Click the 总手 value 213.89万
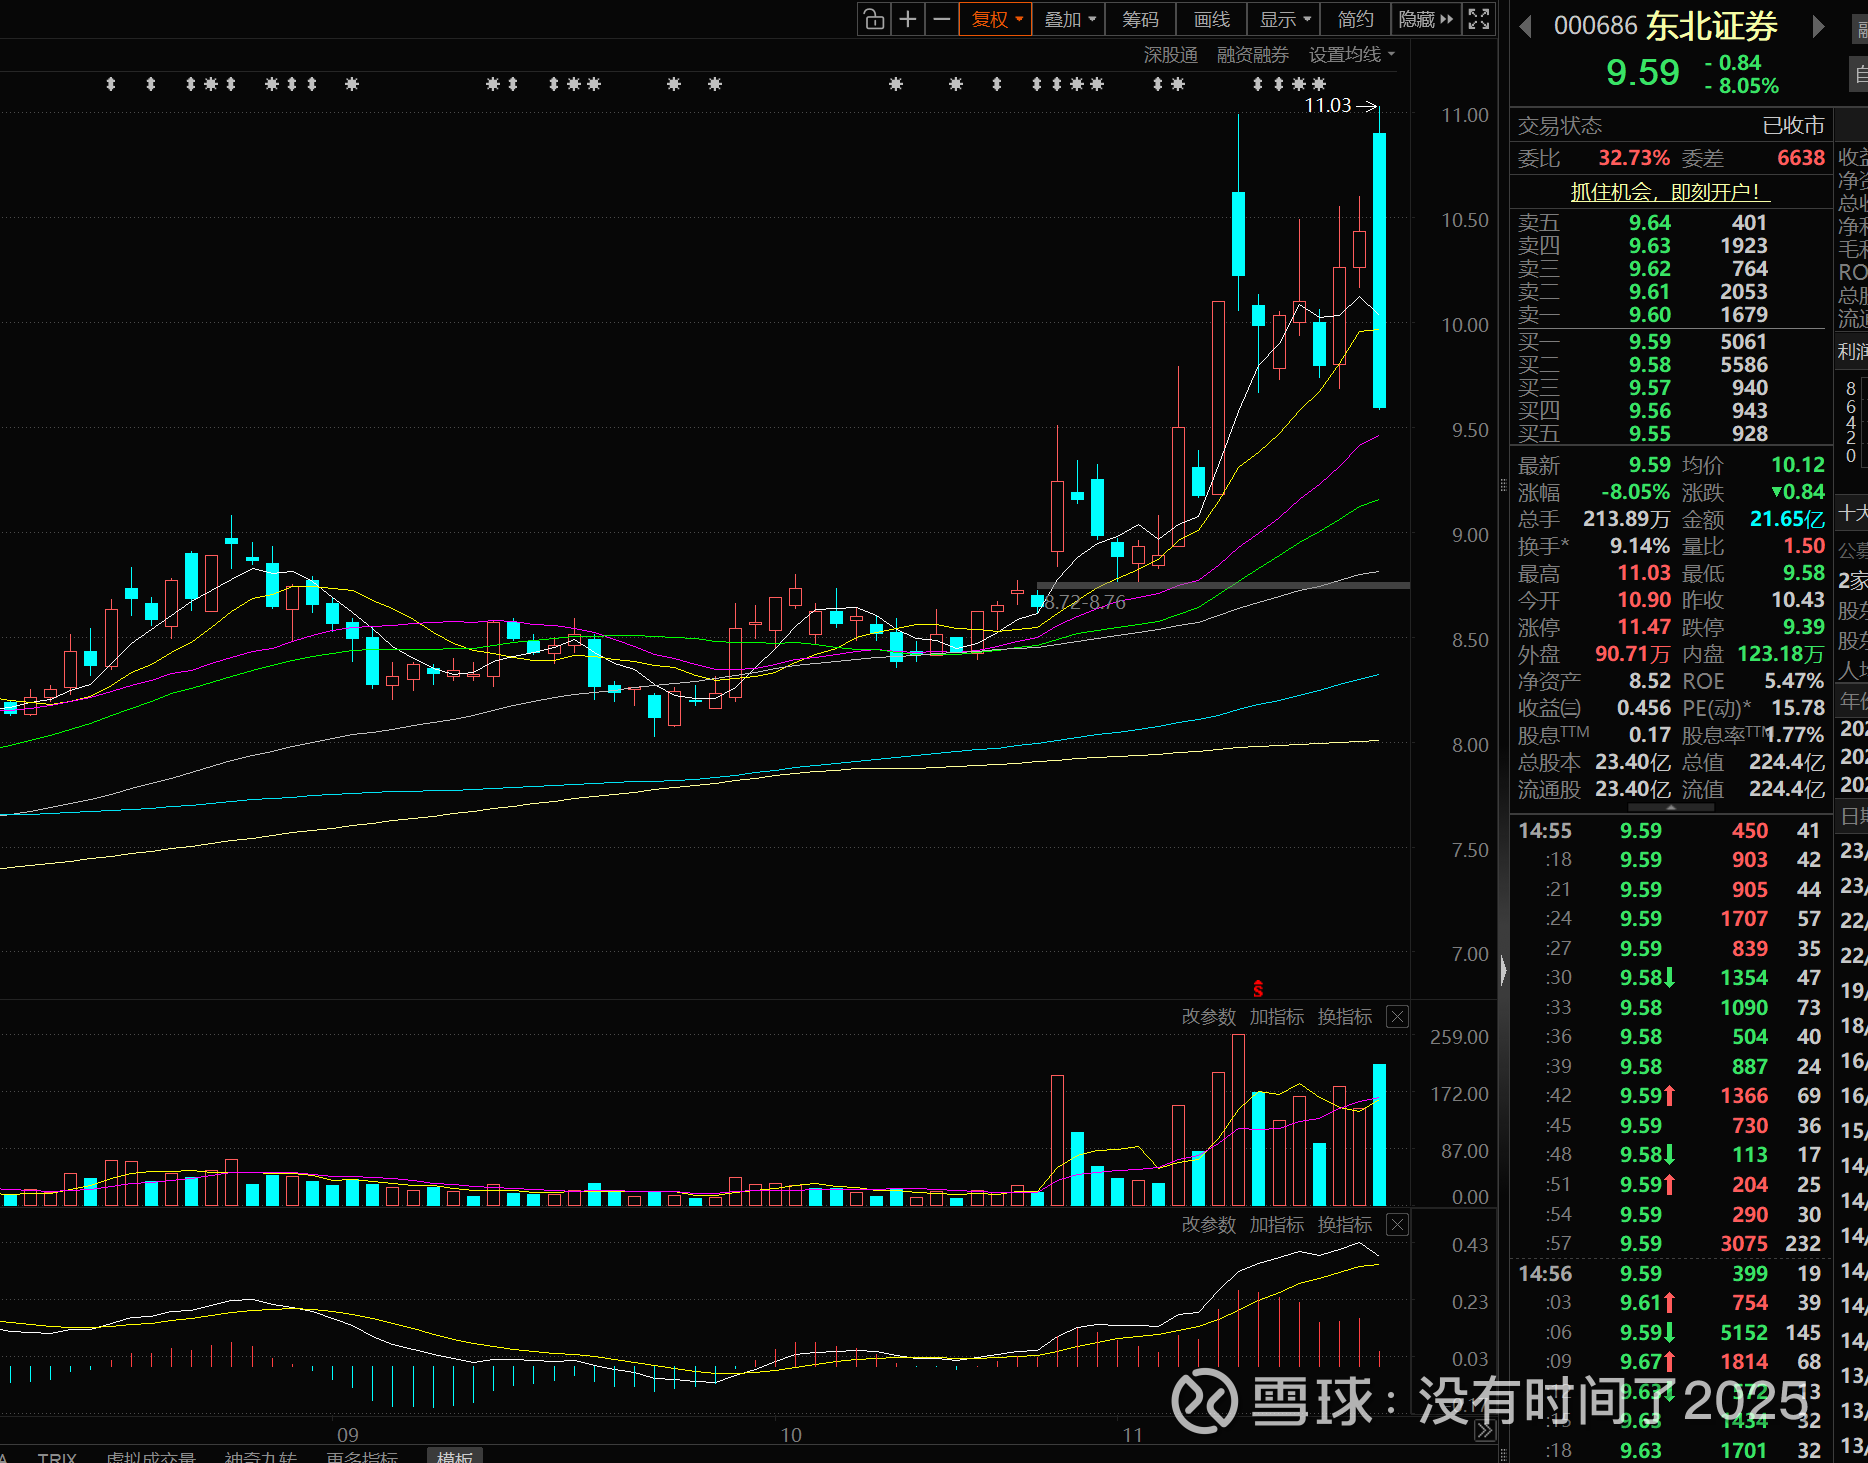The height and width of the screenshot is (1463, 1868). 1626,519
